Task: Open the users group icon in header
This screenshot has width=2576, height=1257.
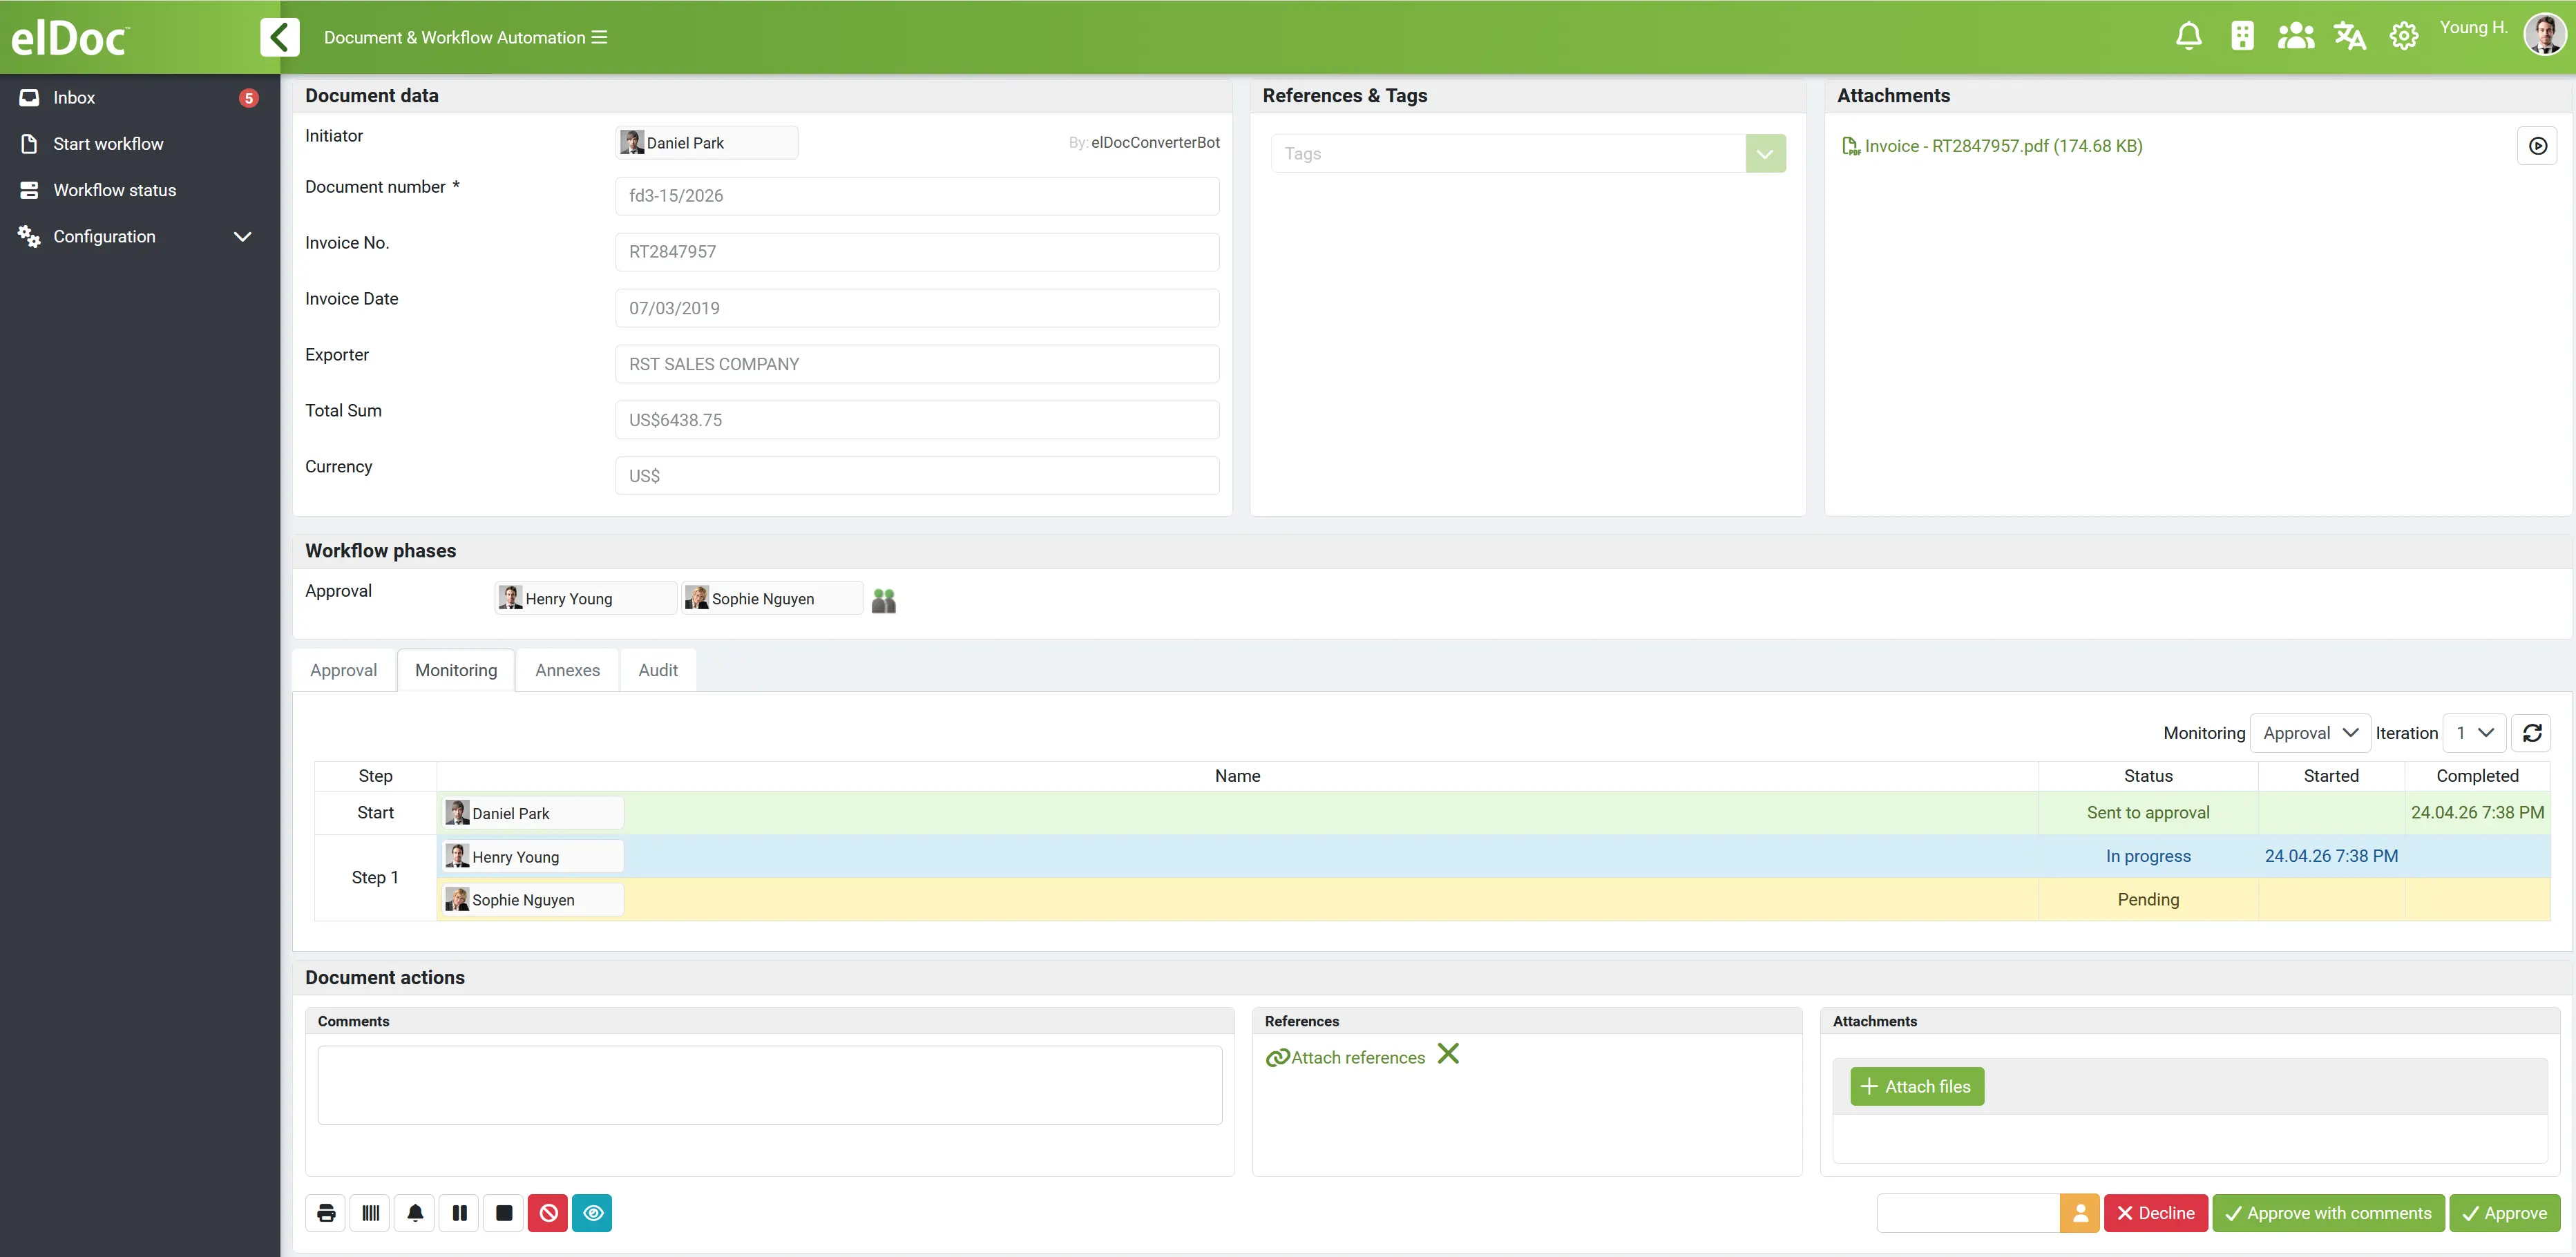Action: pyautogui.click(x=2295, y=37)
